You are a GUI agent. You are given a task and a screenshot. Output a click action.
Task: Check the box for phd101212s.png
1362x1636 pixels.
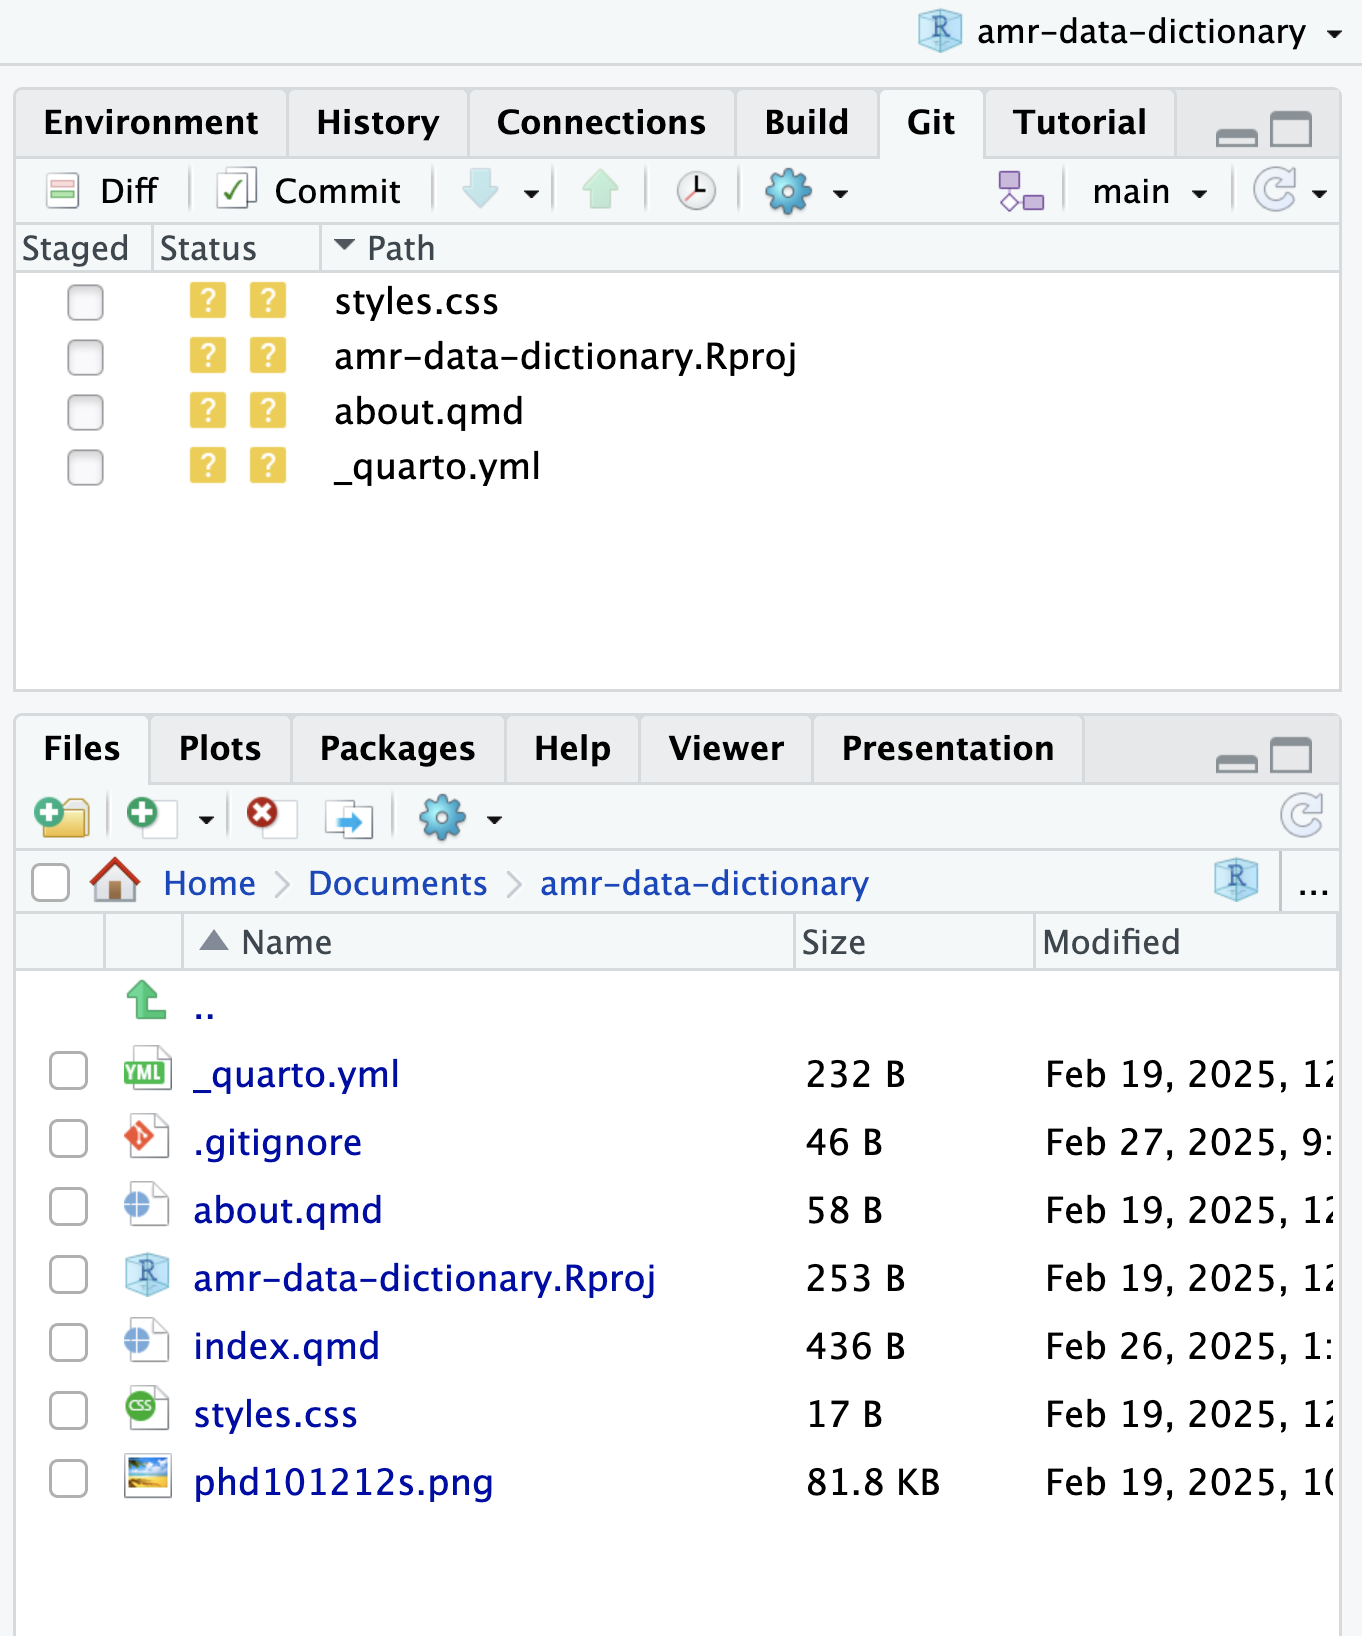[68, 1478]
